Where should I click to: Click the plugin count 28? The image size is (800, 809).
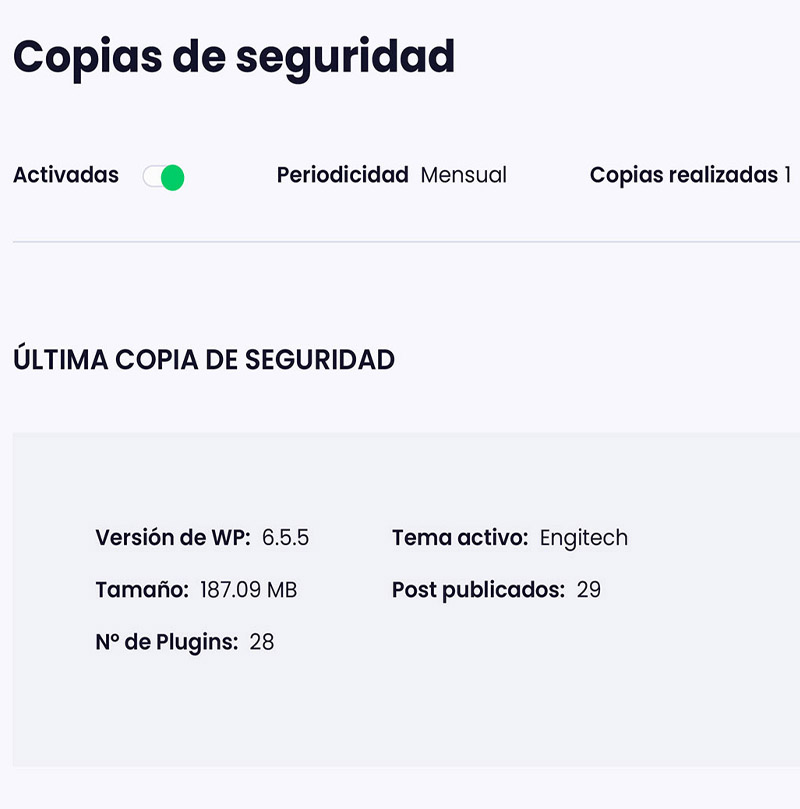point(262,642)
